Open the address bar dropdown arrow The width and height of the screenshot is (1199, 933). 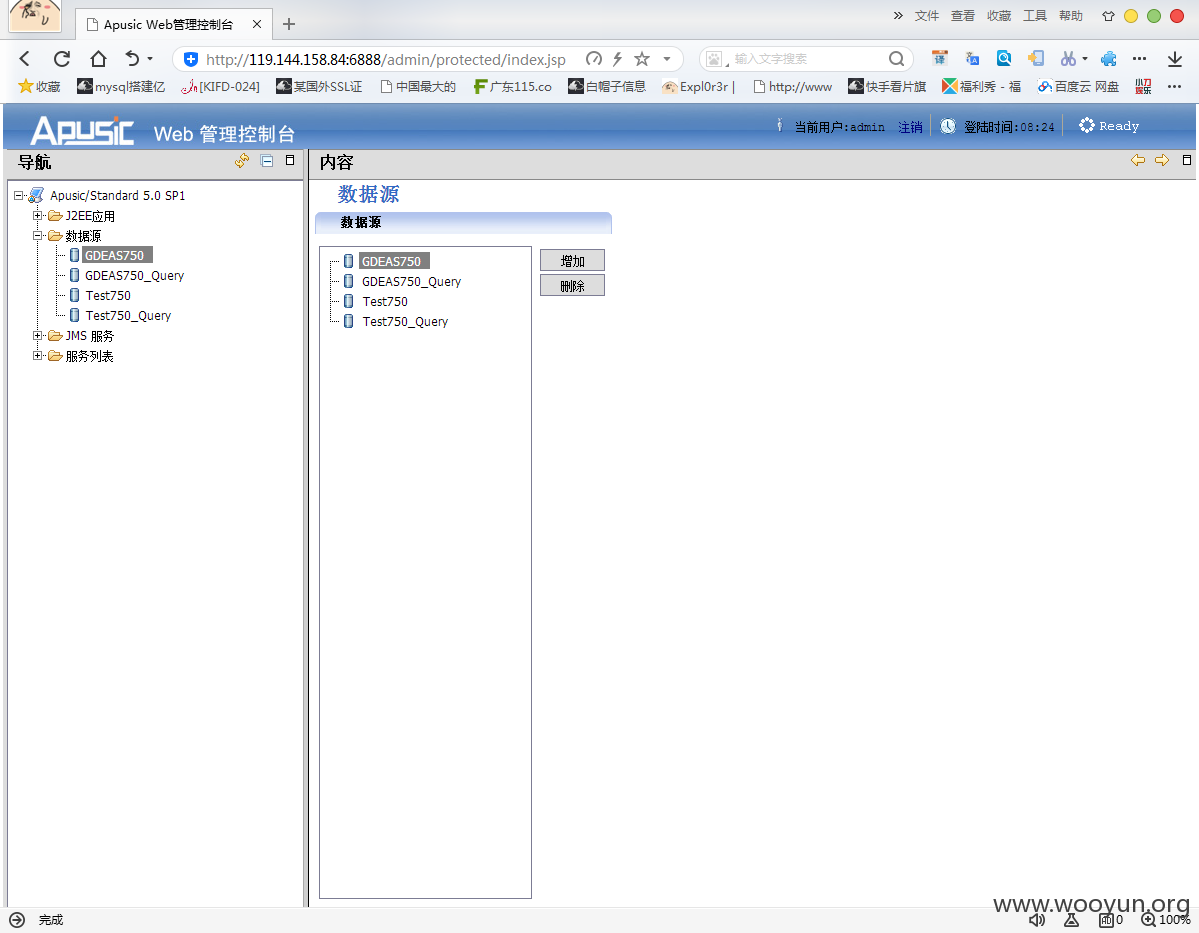coord(667,59)
